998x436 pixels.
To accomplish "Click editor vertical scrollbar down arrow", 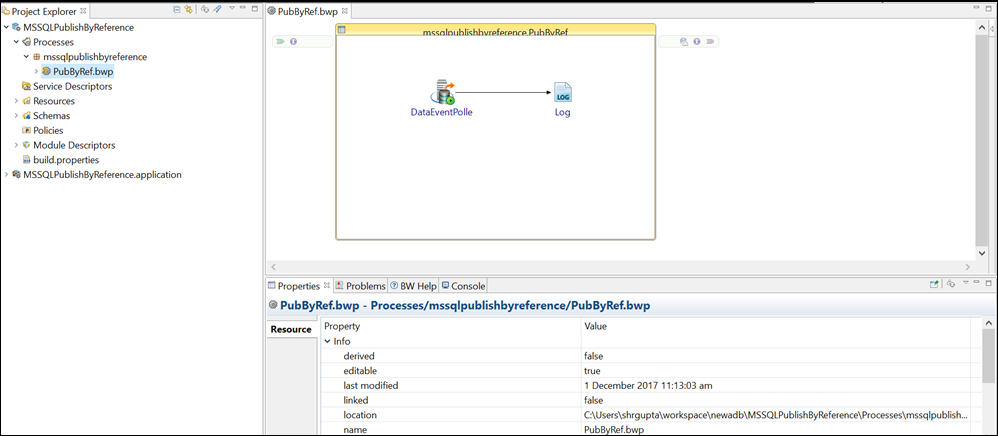I will pos(981,253).
